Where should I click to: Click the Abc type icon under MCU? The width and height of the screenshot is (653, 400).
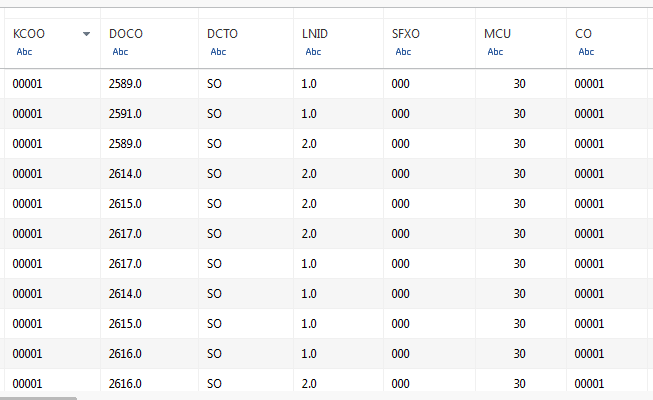point(495,52)
